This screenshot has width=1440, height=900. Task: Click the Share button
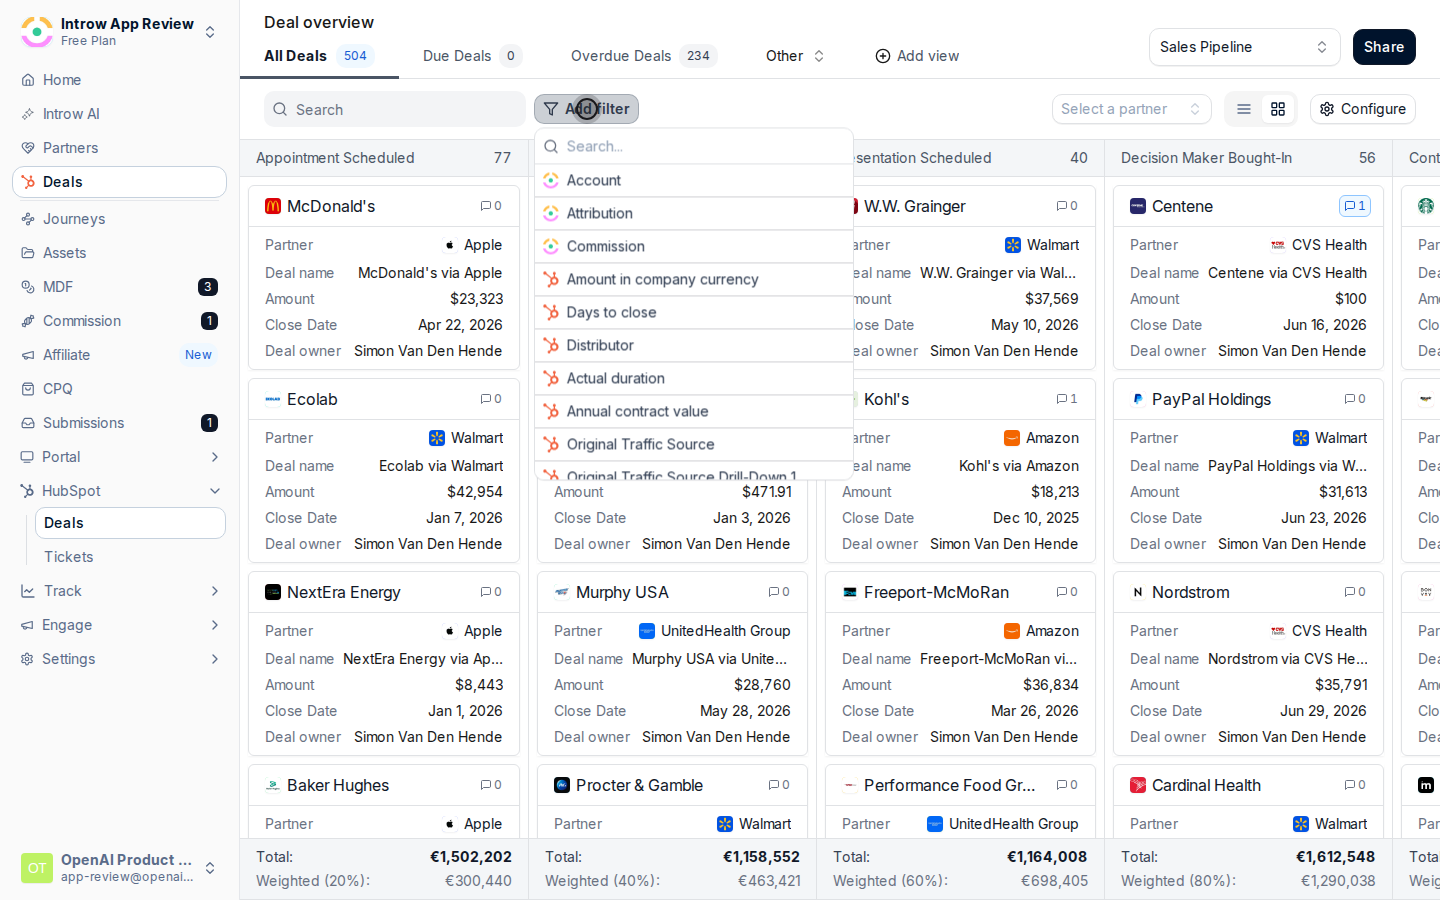(x=1384, y=47)
